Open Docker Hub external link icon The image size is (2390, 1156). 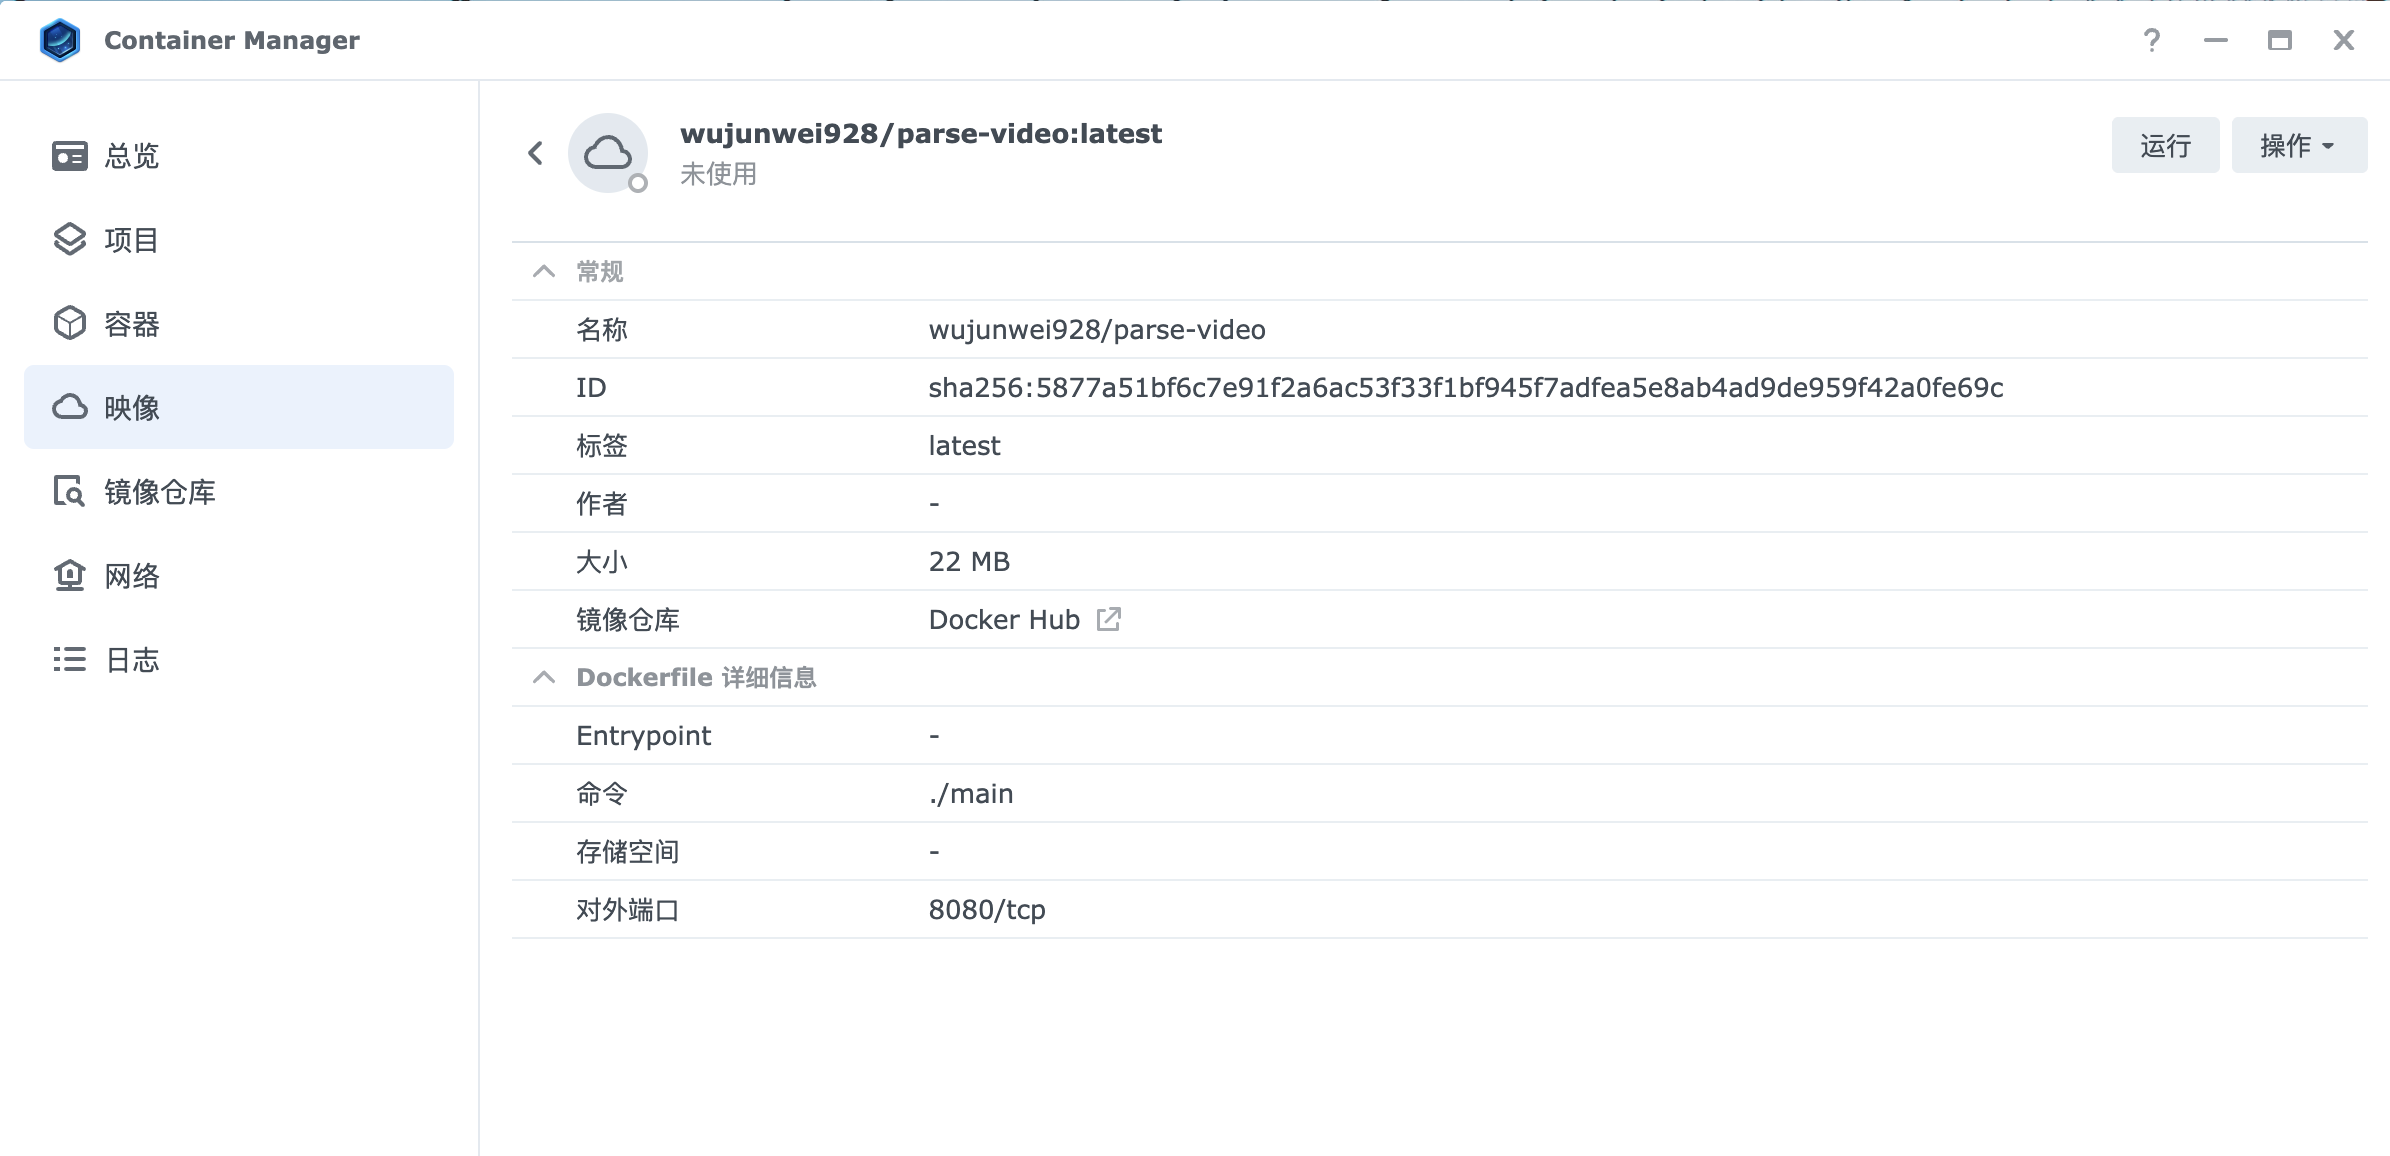1108,620
